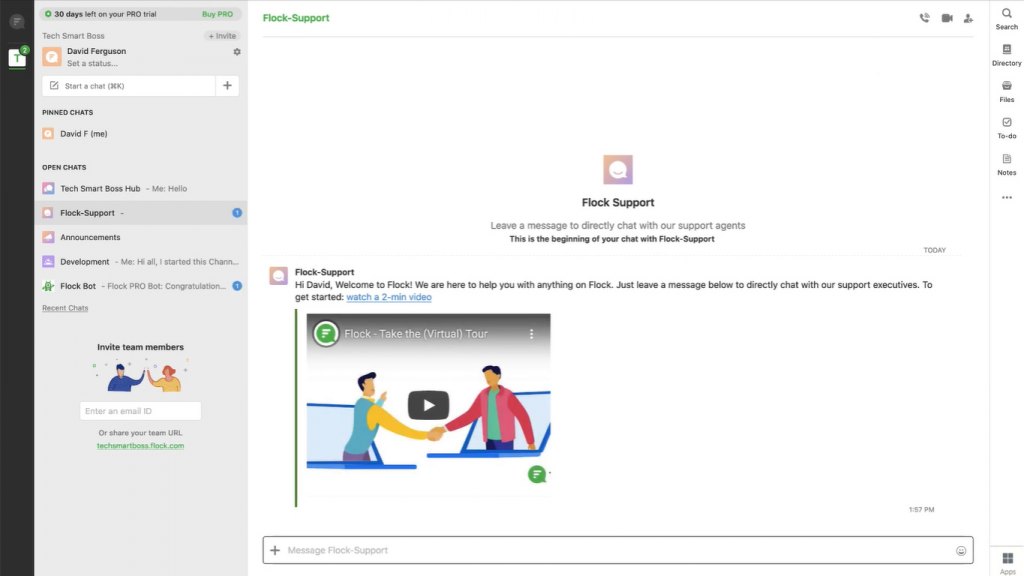
Task: Show more sidebar options (three dots)
Action: coord(1006,197)
